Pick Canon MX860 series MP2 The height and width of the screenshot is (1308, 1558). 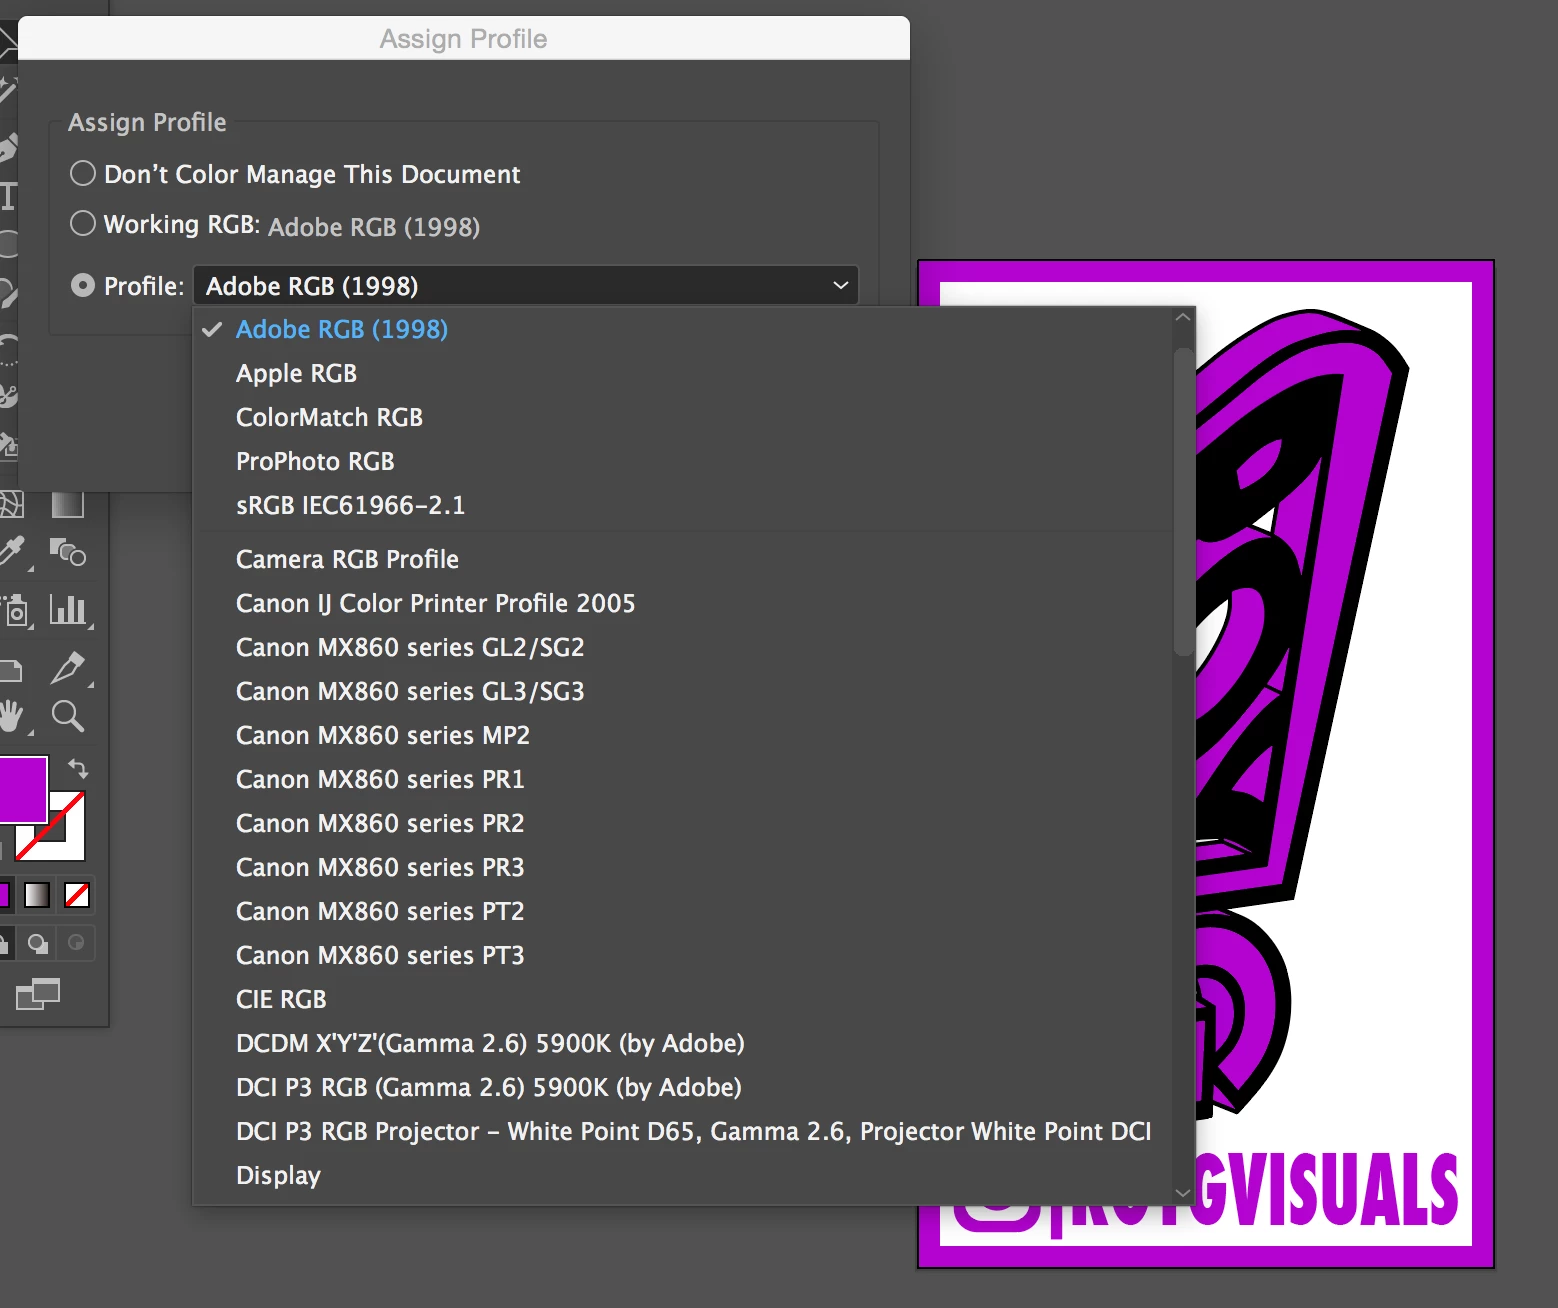pos(683,735)
